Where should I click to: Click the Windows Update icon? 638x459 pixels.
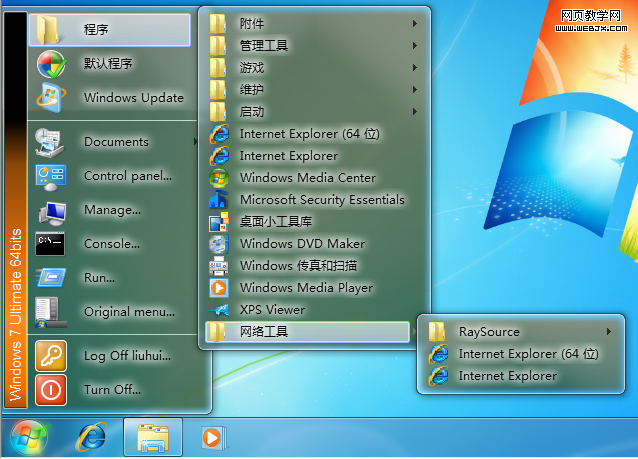click(51, 97)
